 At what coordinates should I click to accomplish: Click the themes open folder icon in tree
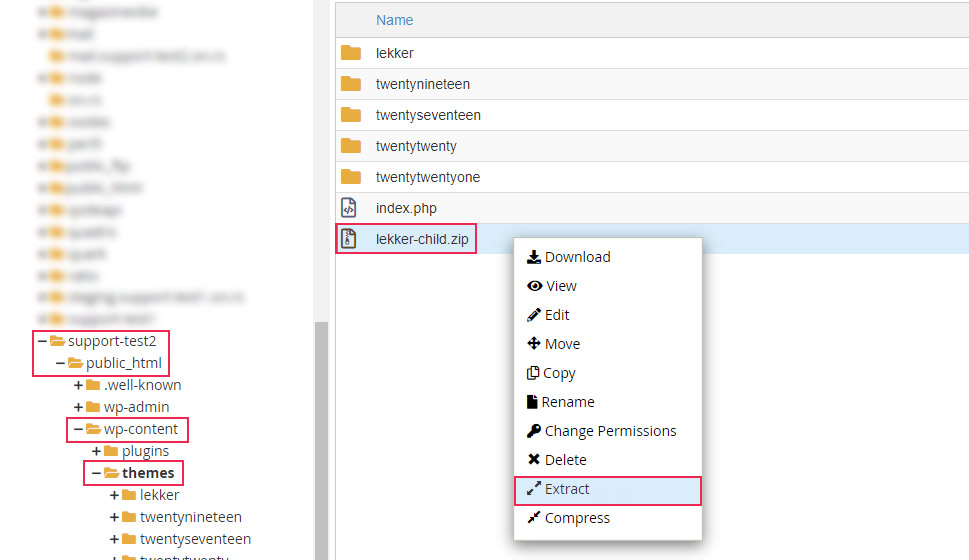111,473
